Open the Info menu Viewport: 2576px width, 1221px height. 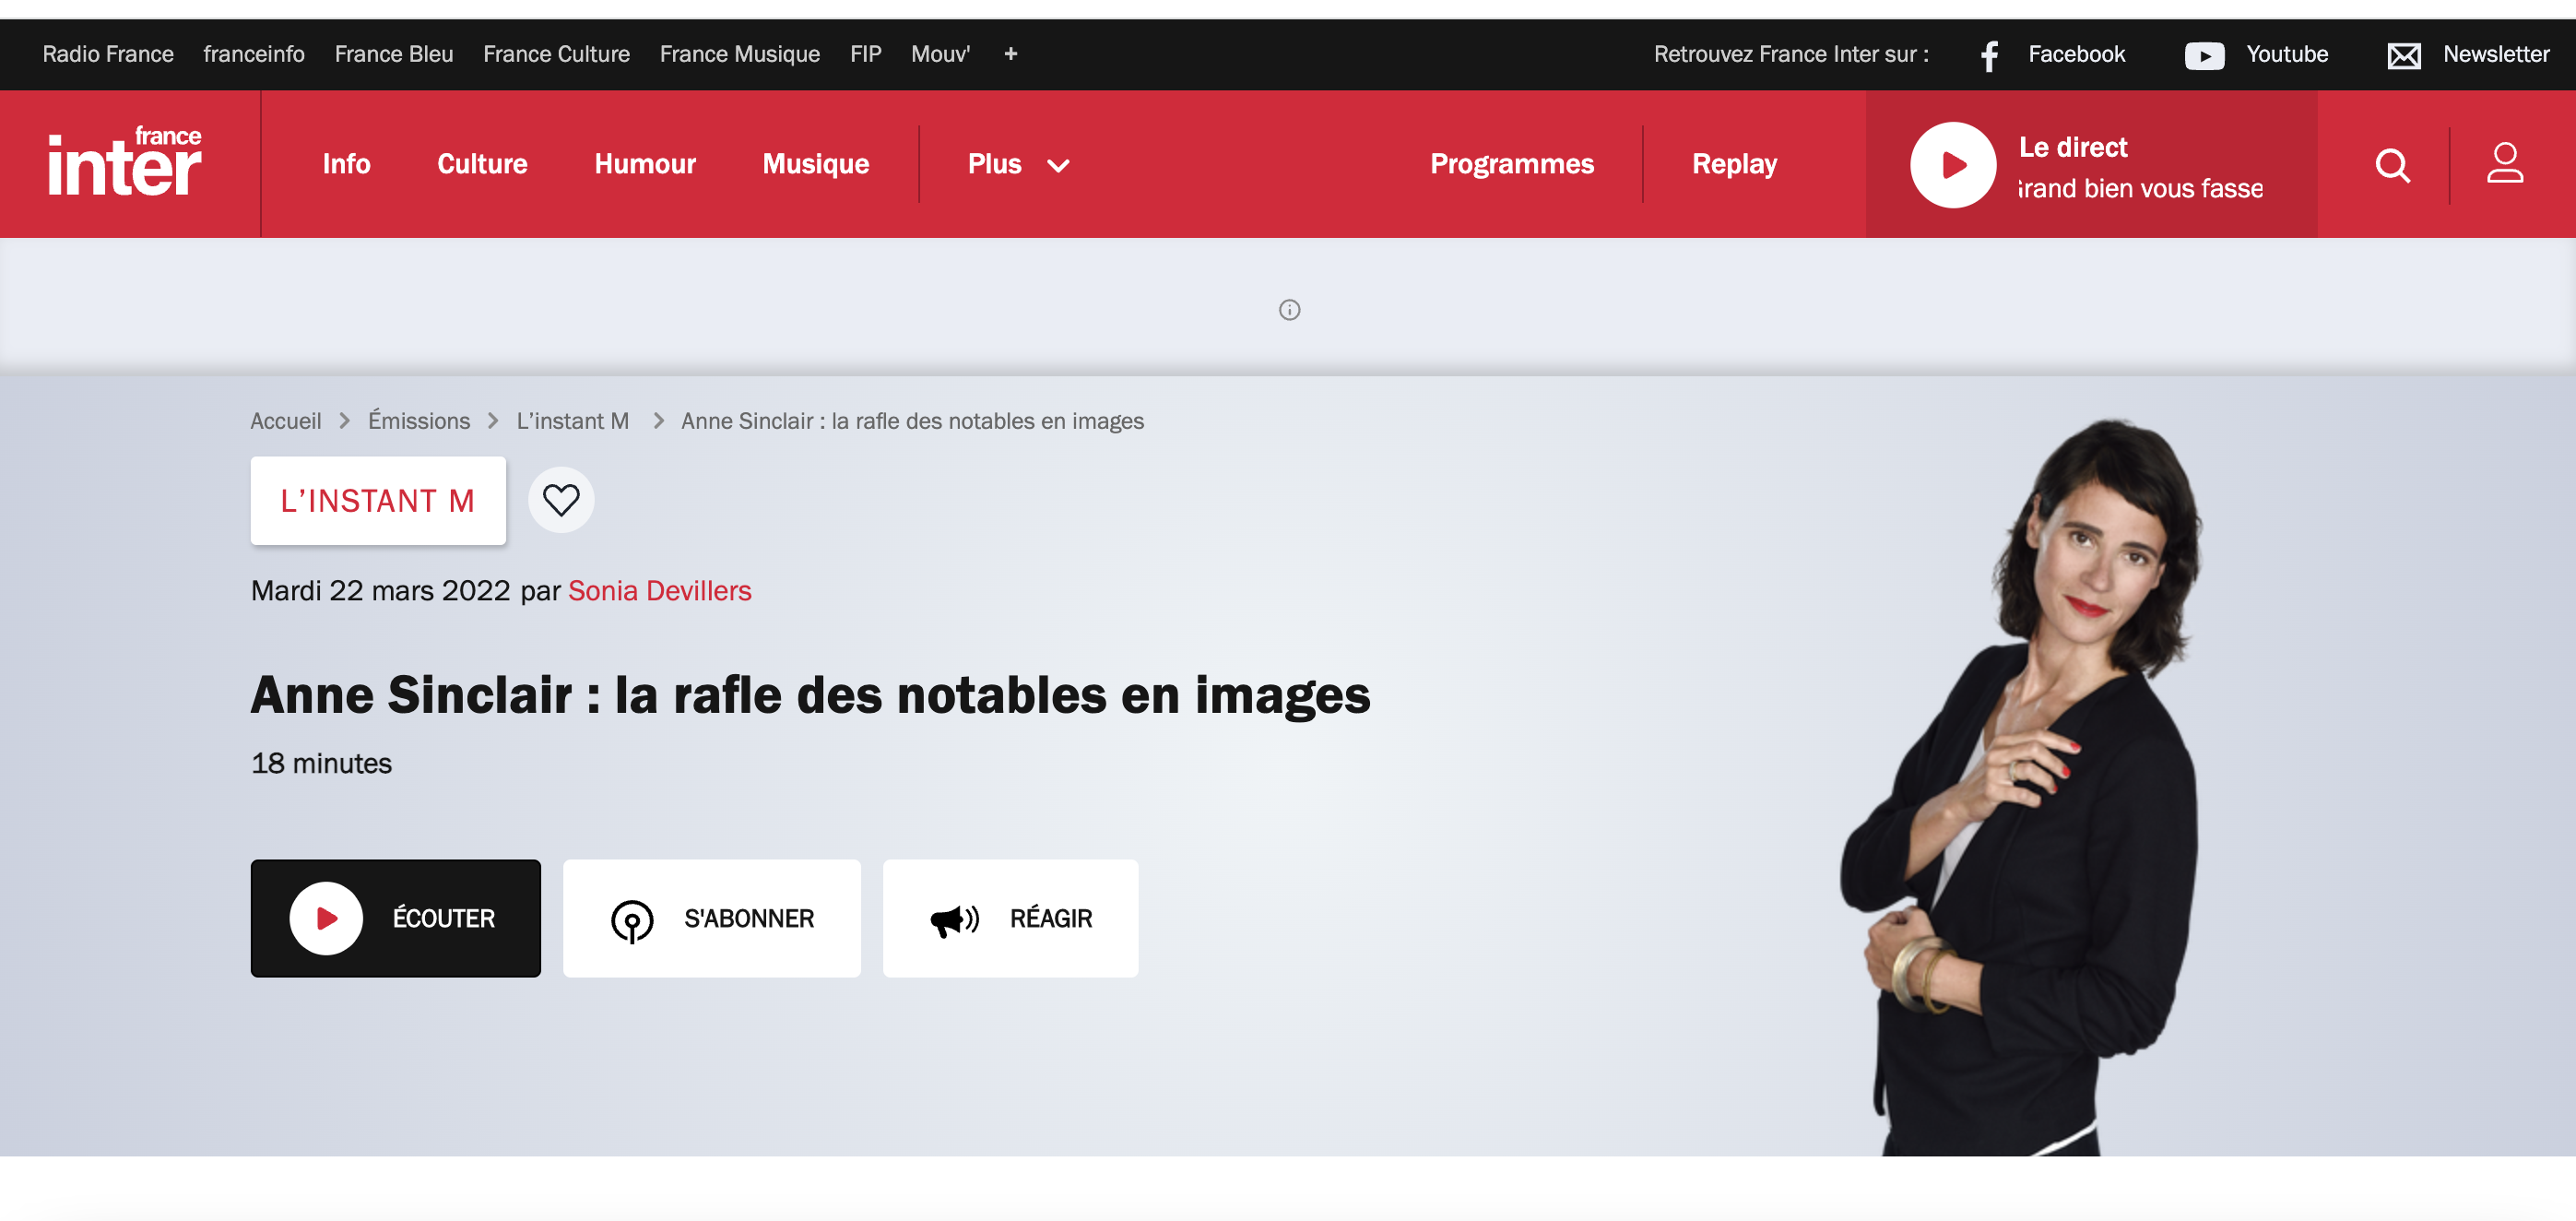point(346,164)
